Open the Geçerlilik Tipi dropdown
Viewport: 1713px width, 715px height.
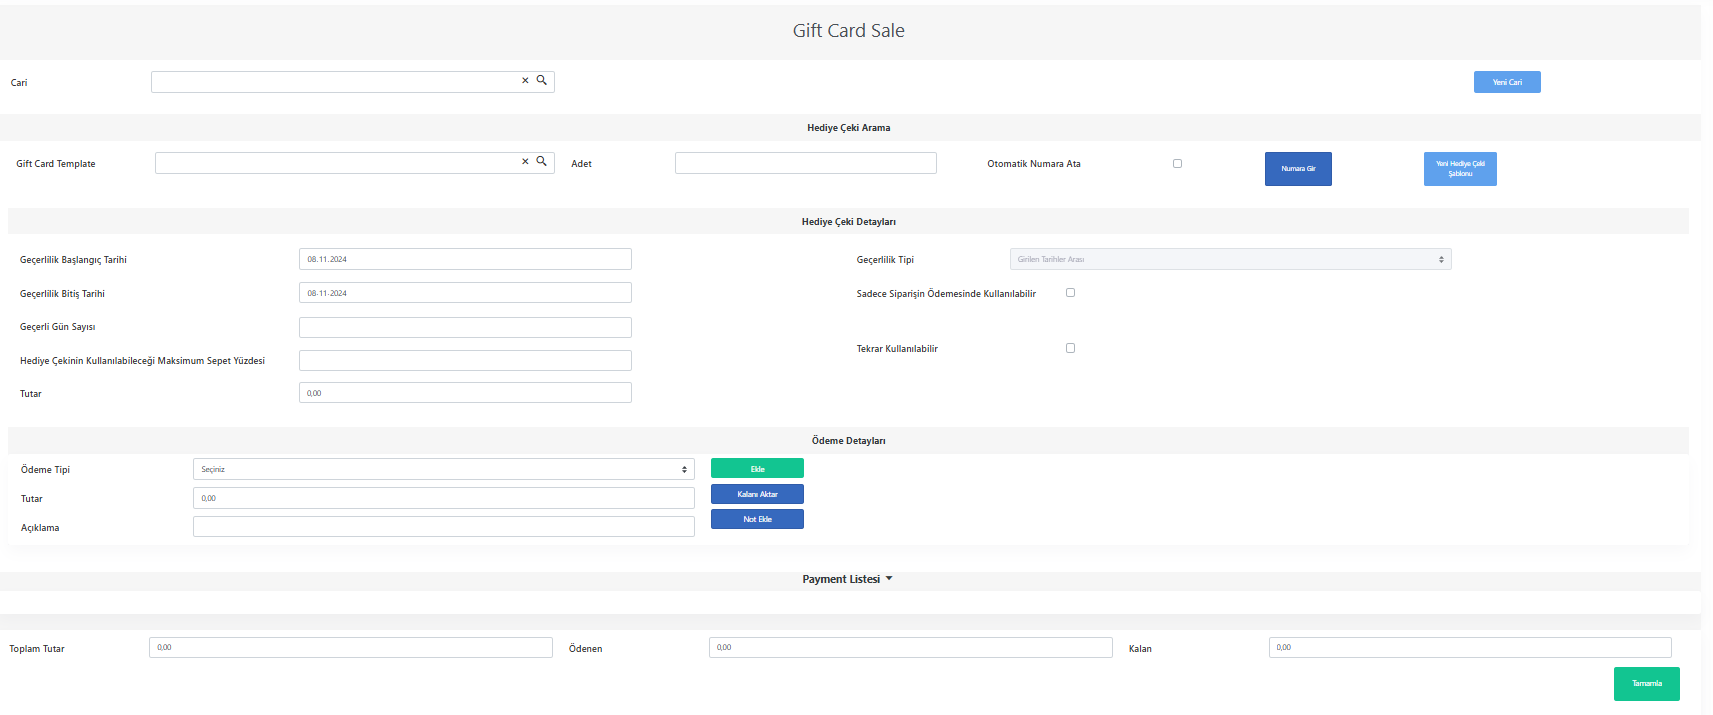1230,259
